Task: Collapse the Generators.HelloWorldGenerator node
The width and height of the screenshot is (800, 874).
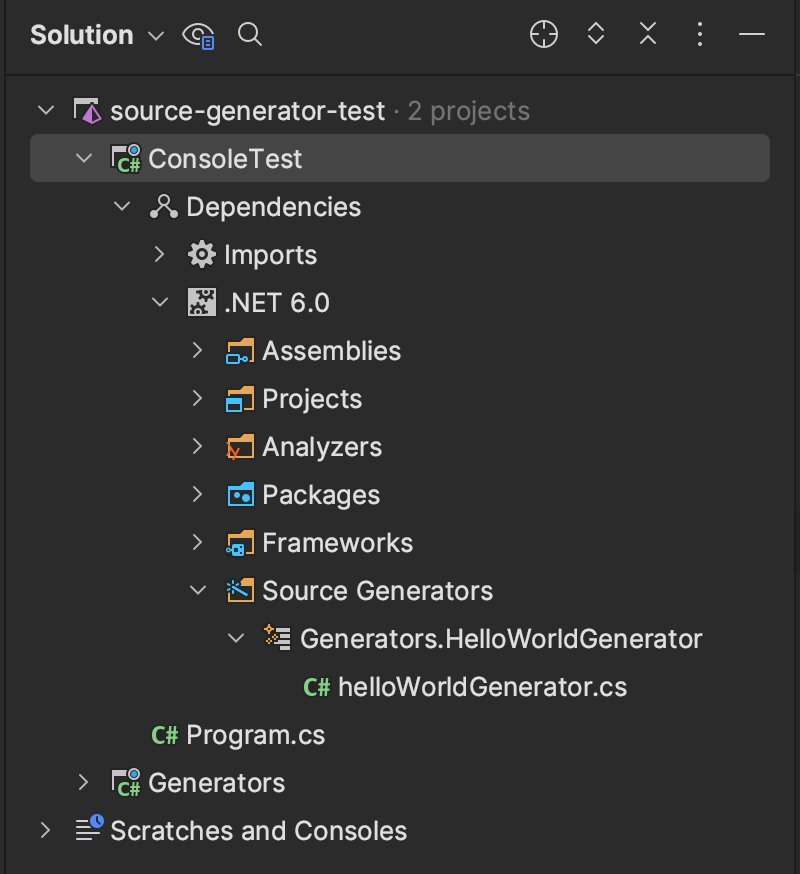Action: [x=236, y=638]
